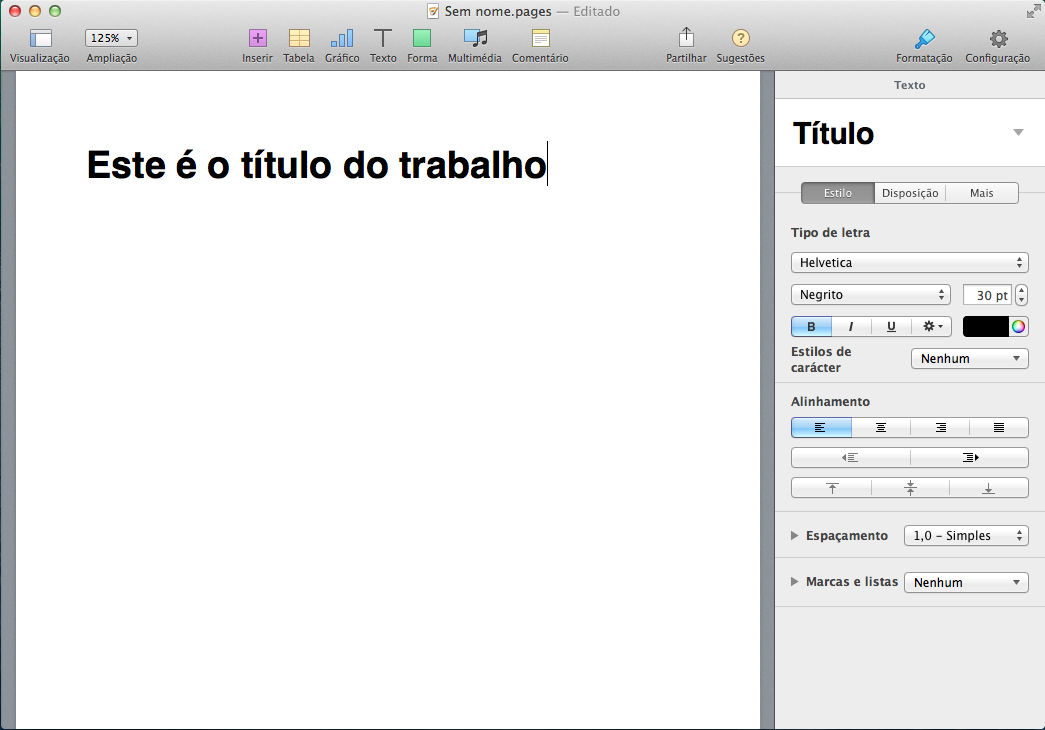Toggle Underline formatting button
The width and height of the screenshot is (1045, 730).
tap(891, 326)
